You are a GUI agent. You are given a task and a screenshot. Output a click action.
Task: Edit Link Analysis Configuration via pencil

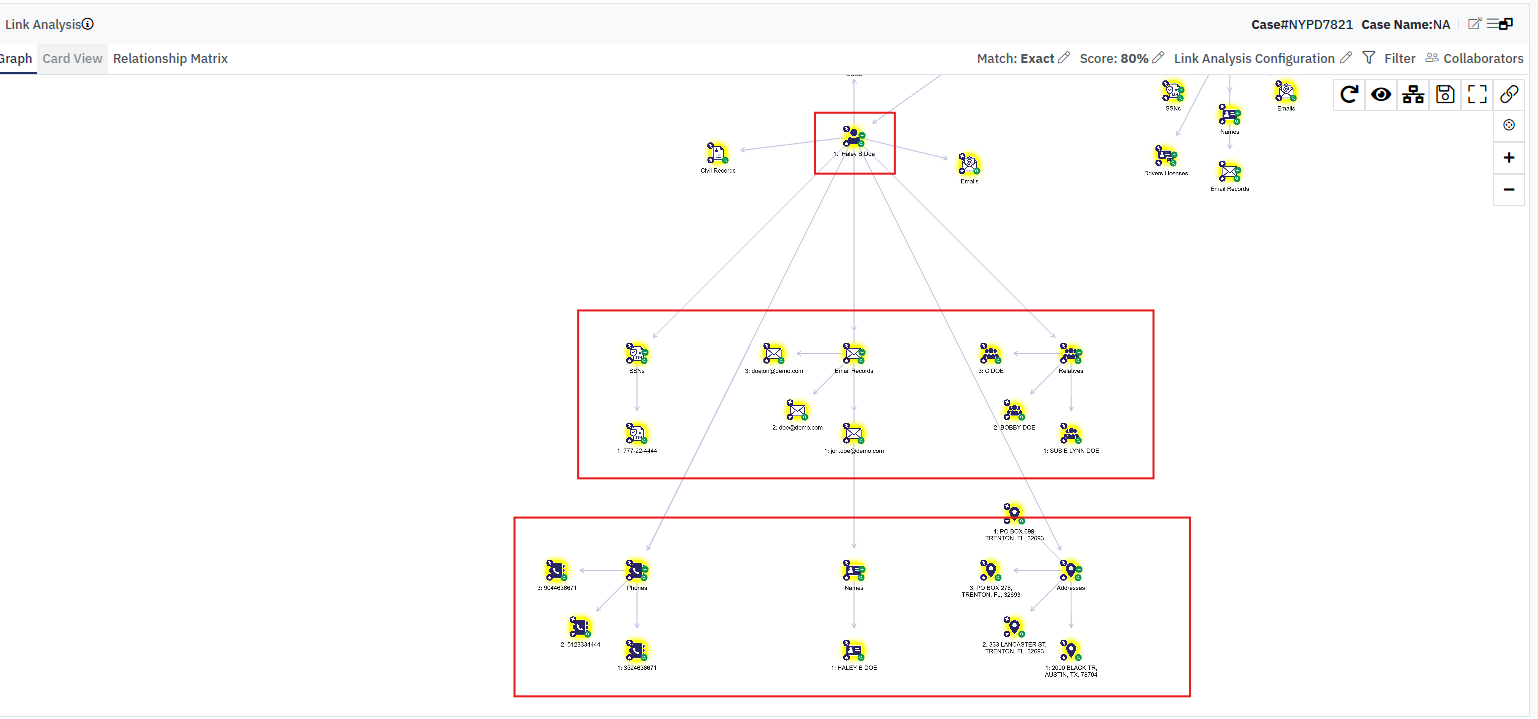click(1346, 58)
